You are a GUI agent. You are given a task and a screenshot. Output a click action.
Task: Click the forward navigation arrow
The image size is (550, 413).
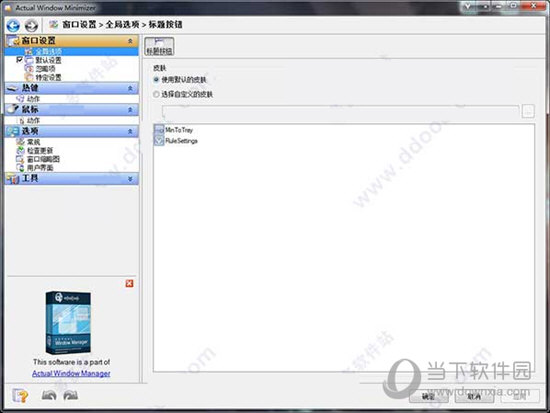31,25
